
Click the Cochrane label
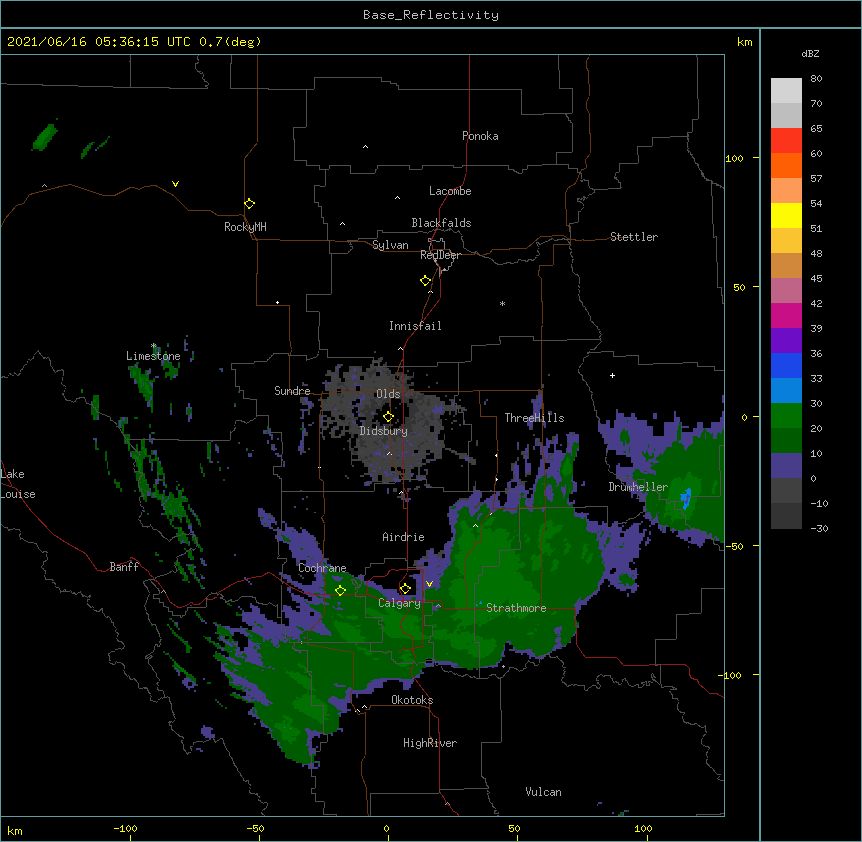322,568
